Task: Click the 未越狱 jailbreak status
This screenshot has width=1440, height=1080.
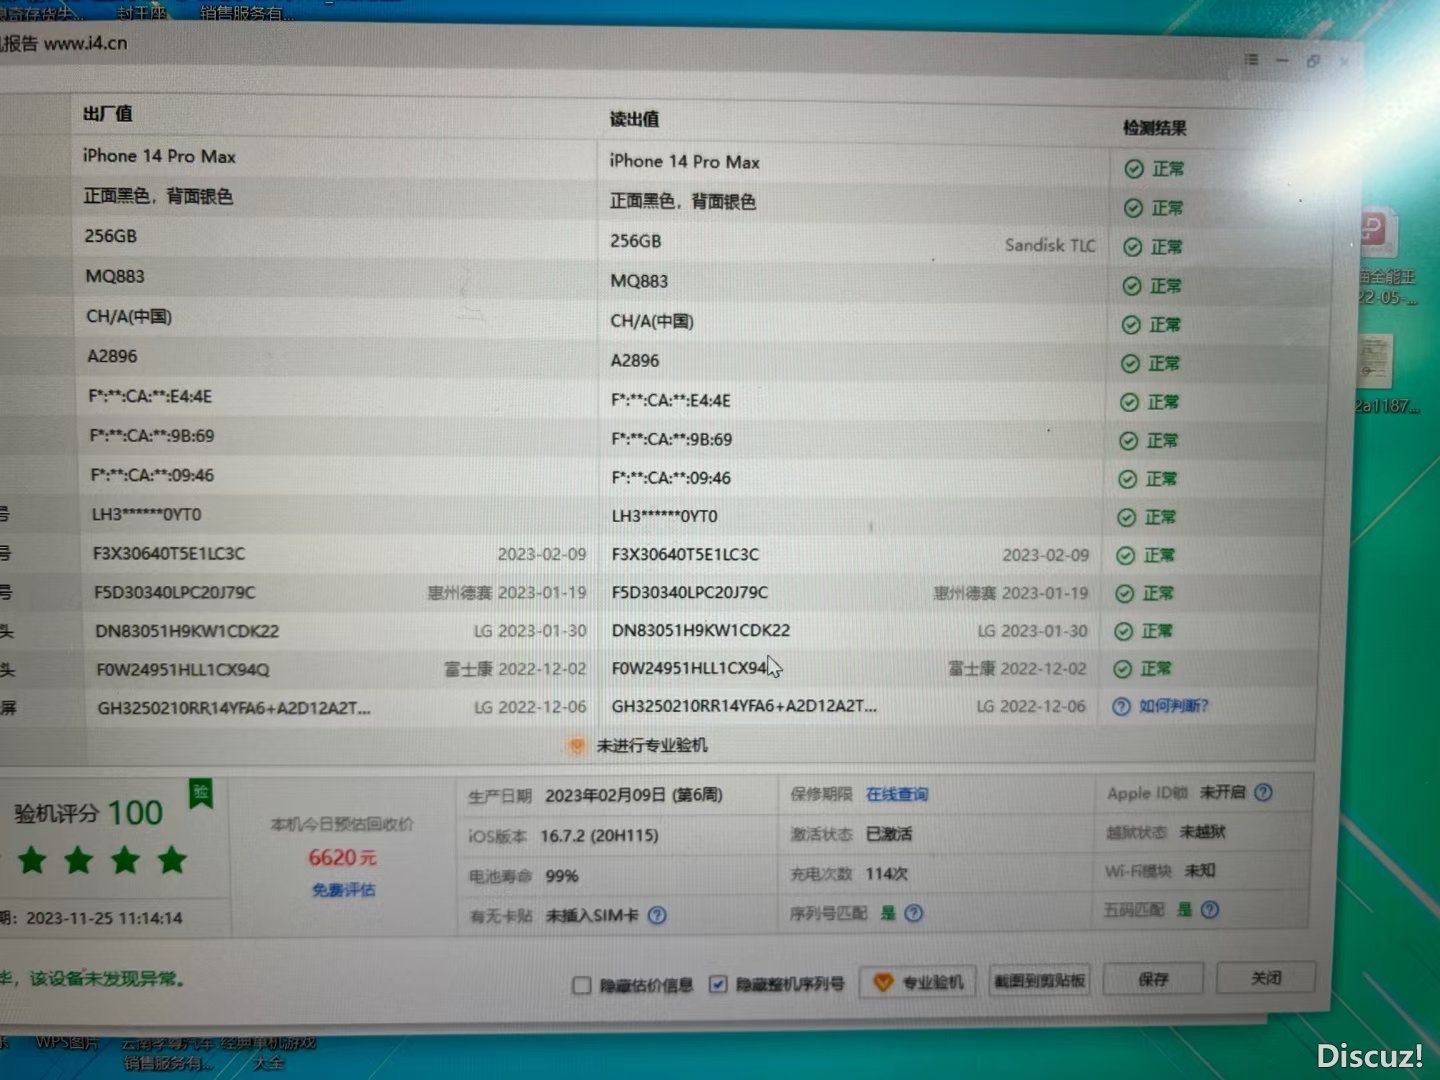Action: [x=1202, y=832]
